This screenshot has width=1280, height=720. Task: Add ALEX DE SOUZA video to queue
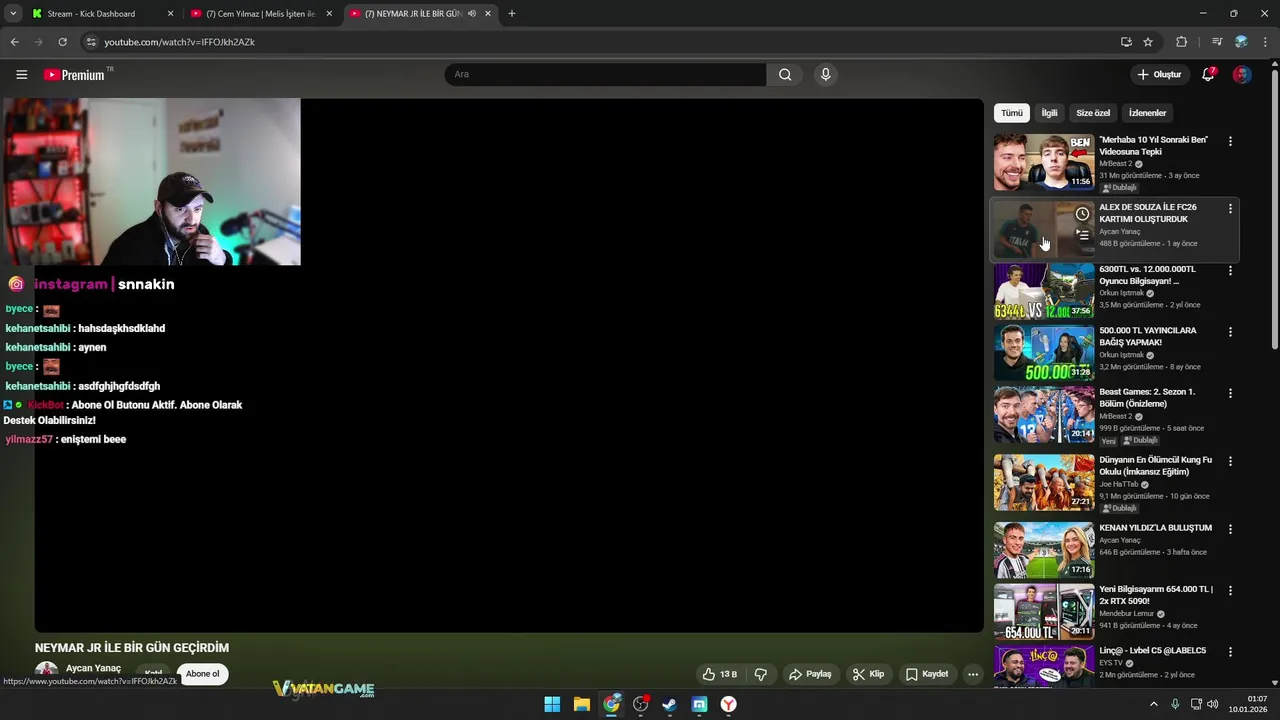click(1082, 235)
